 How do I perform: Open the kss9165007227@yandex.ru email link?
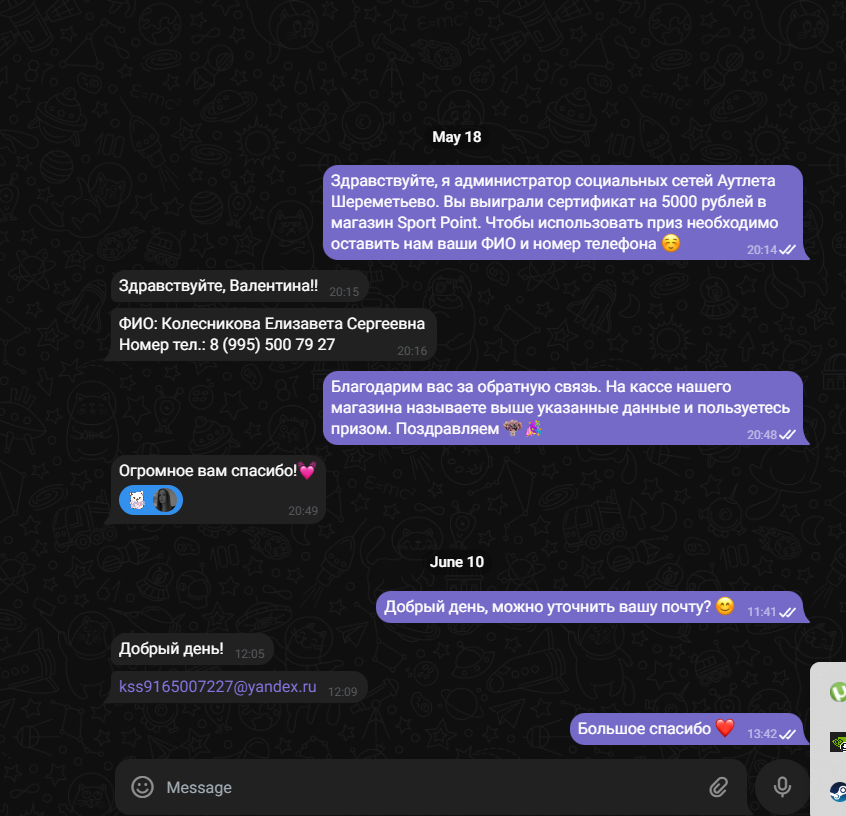click(217, 686)
